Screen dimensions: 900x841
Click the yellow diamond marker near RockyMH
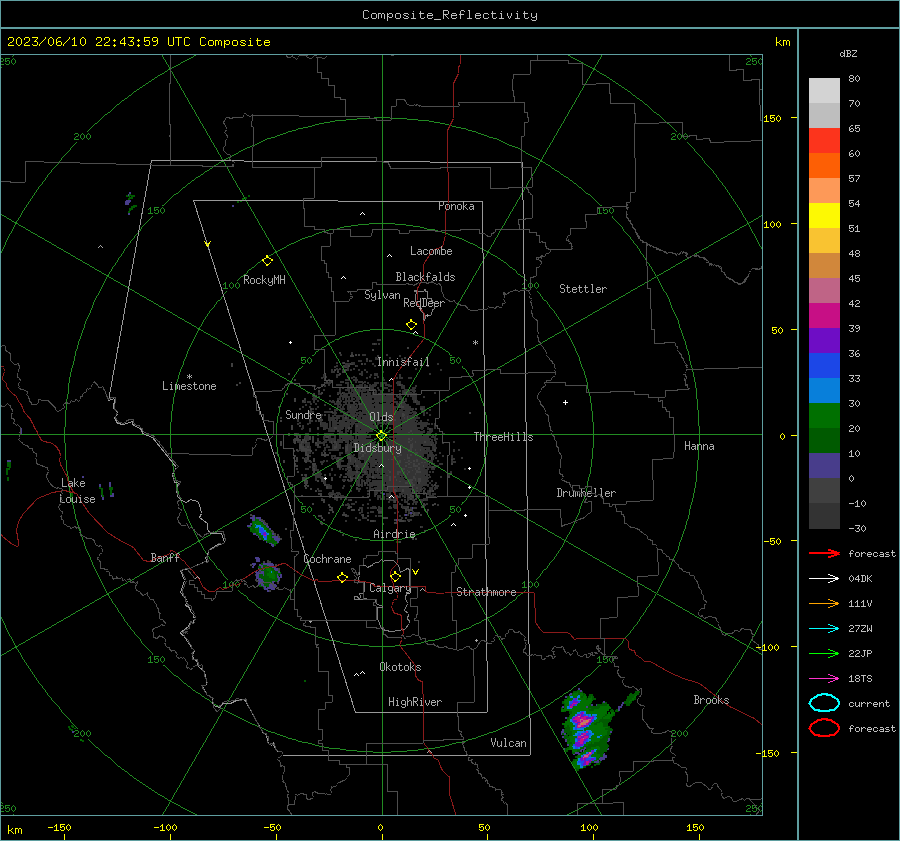coord(267,261)
